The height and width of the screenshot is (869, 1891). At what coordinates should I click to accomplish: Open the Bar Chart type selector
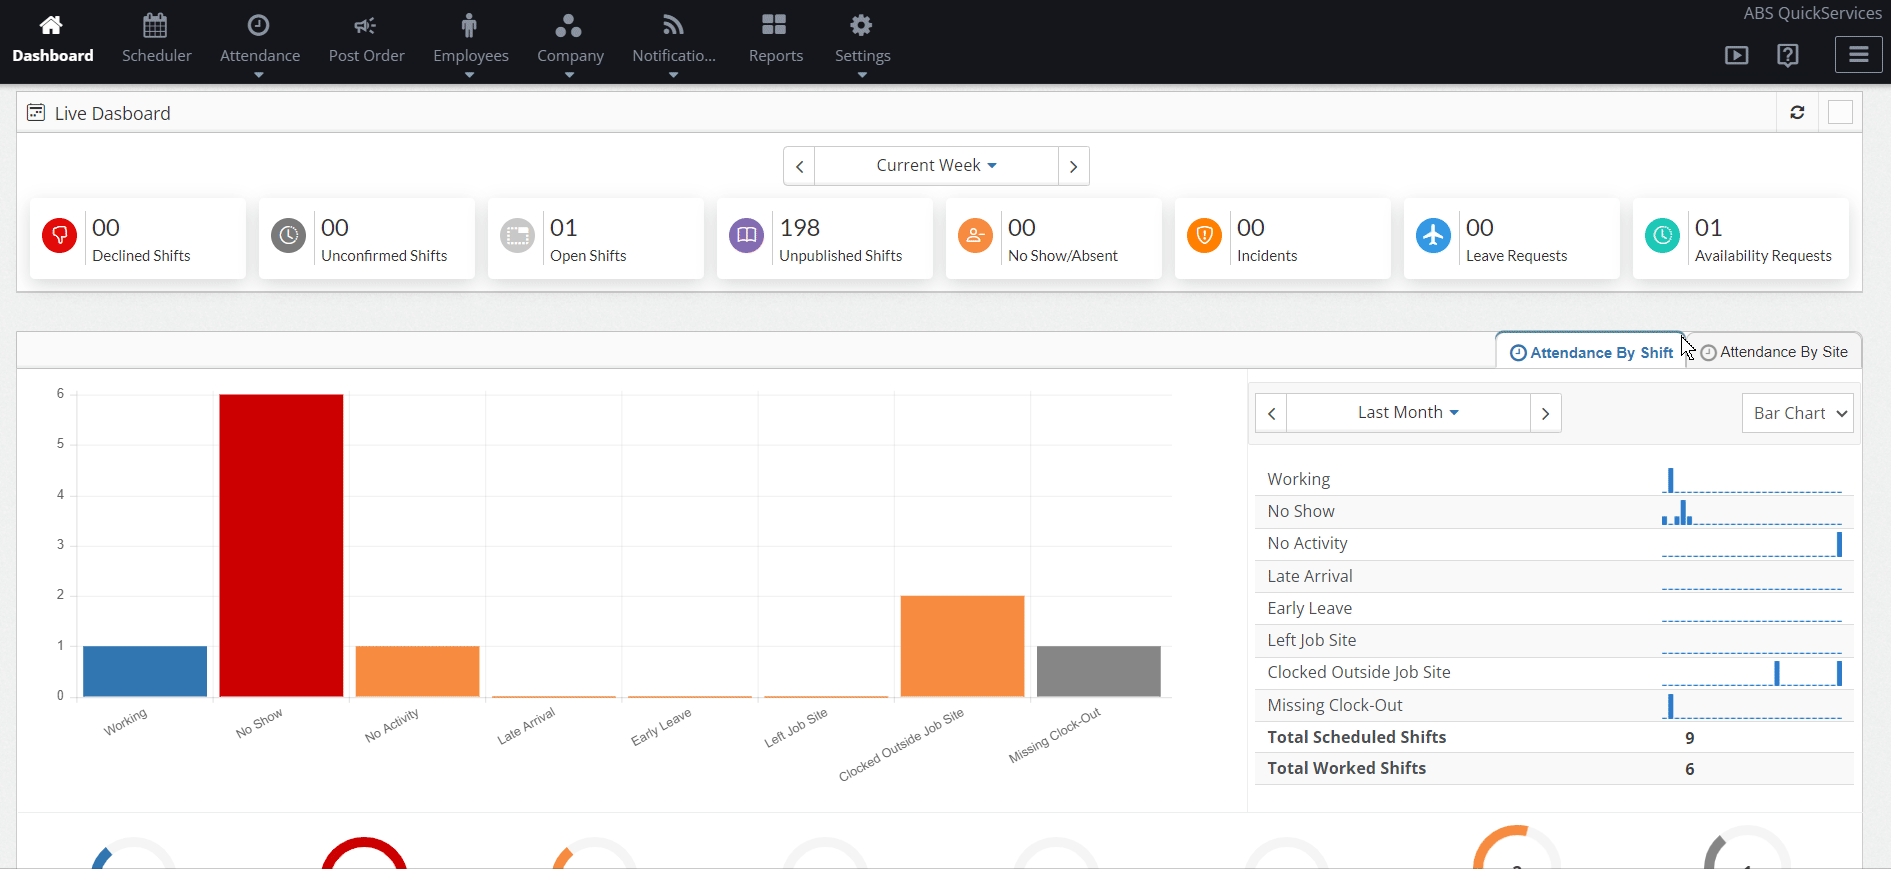coord(1798,413)
